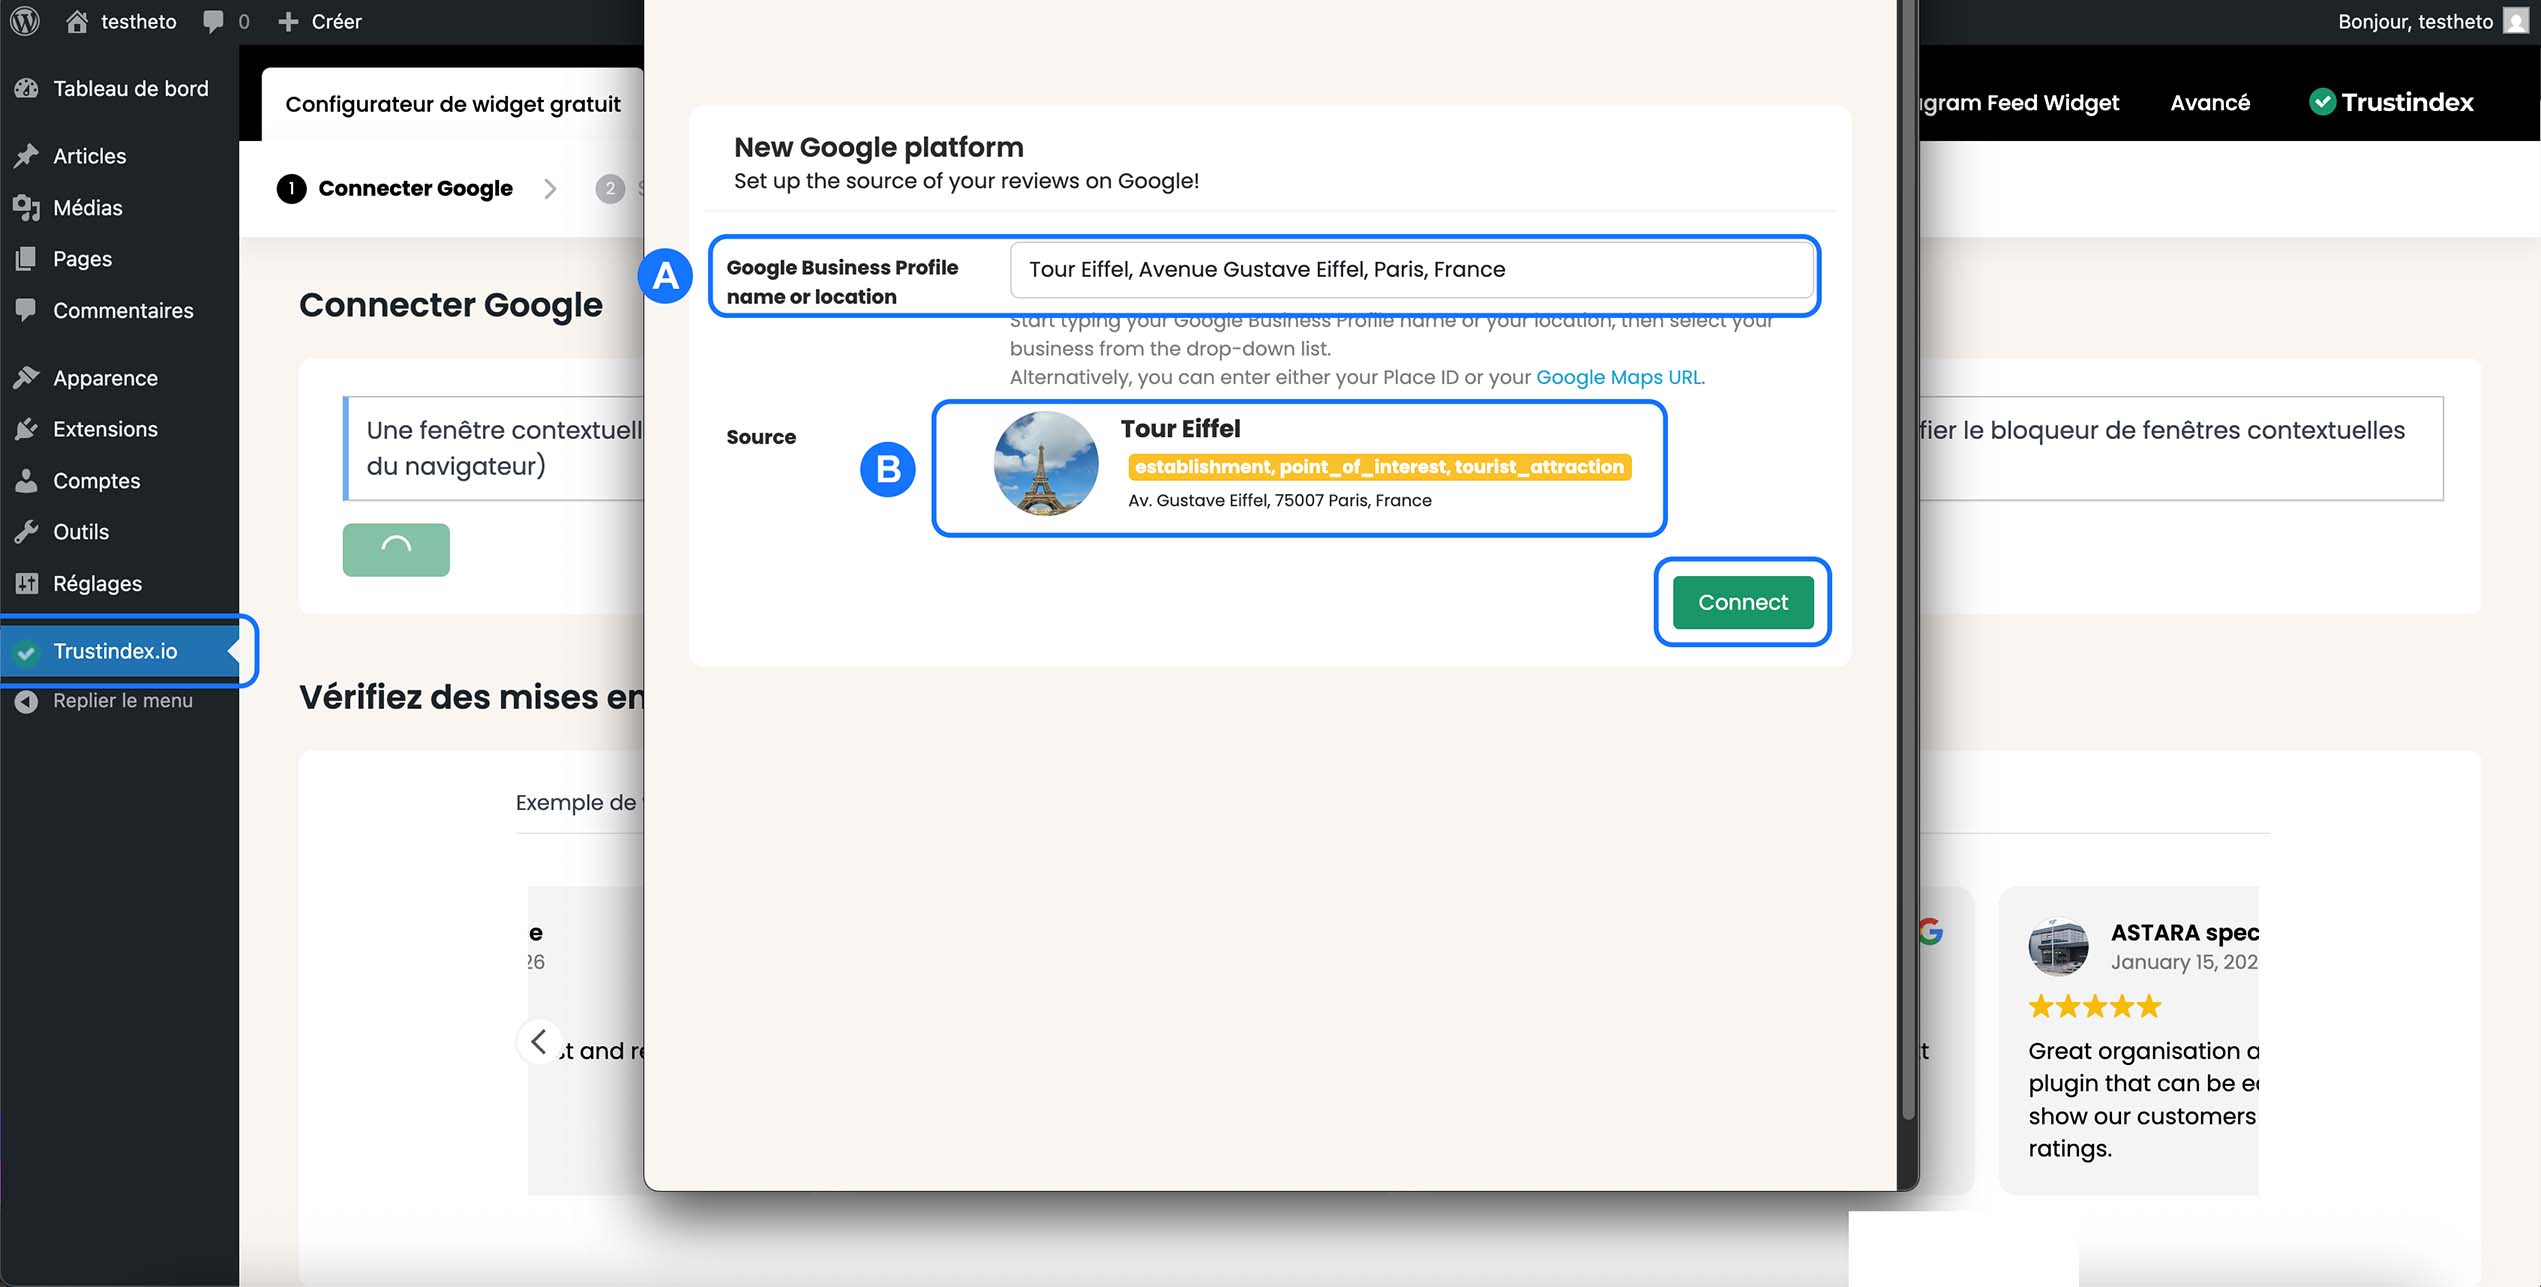Follow the Google Maps URL link

click(1619, 377)
